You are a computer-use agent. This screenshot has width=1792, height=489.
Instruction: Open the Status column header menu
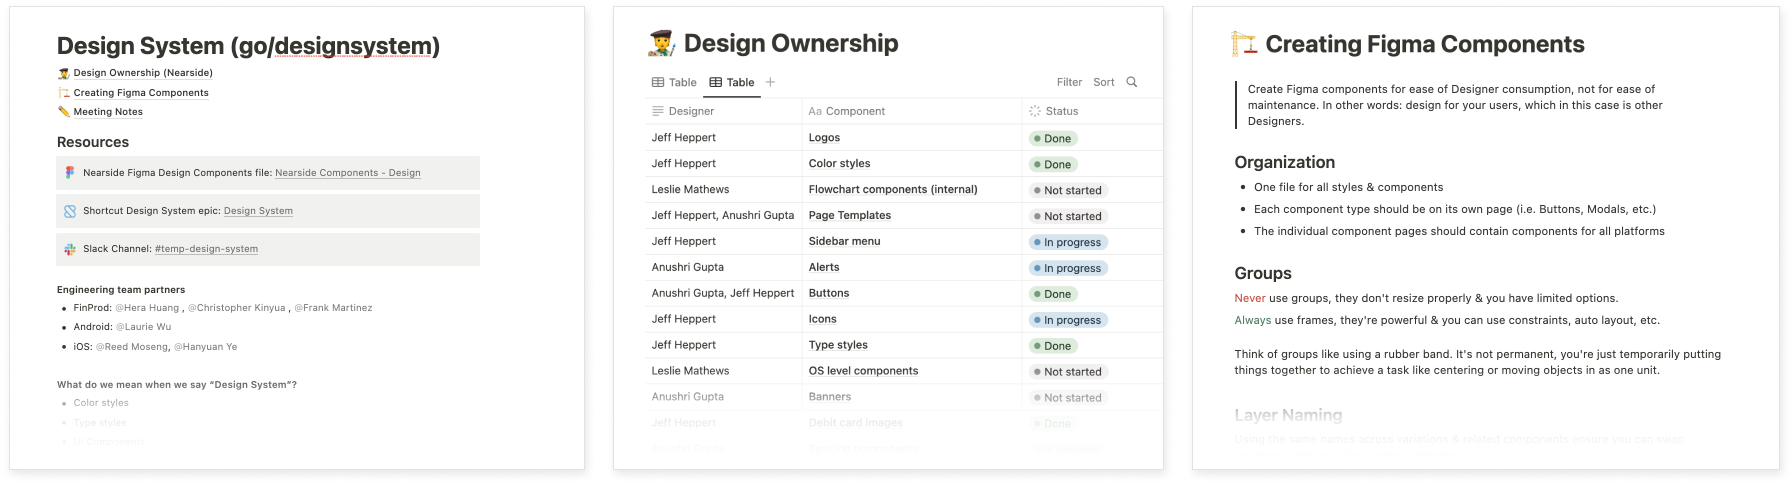tap(1061, 111)
